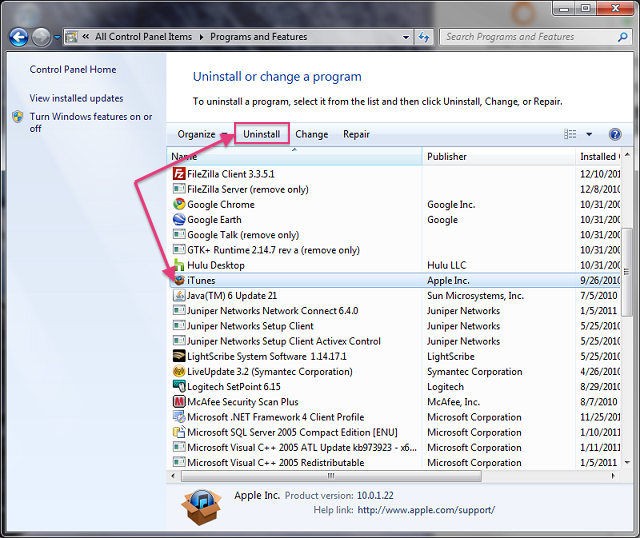Image resolution: width=640 pixels, height=538 pixels.
Task: Open View installed updates link
Action: tap(76, 98)
